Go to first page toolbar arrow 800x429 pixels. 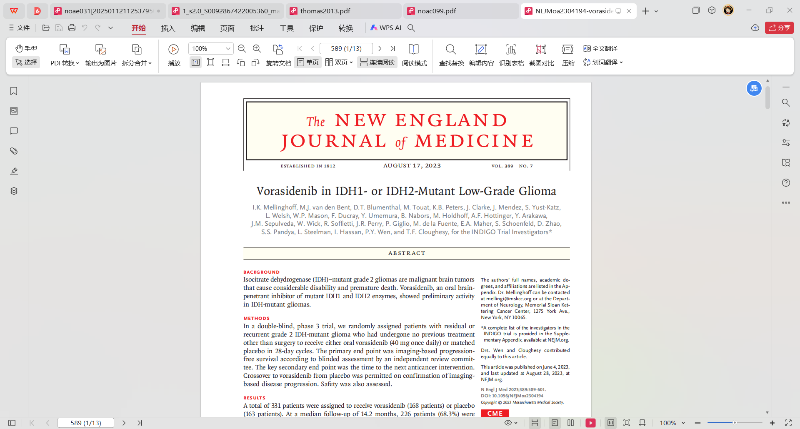[300, 48]
